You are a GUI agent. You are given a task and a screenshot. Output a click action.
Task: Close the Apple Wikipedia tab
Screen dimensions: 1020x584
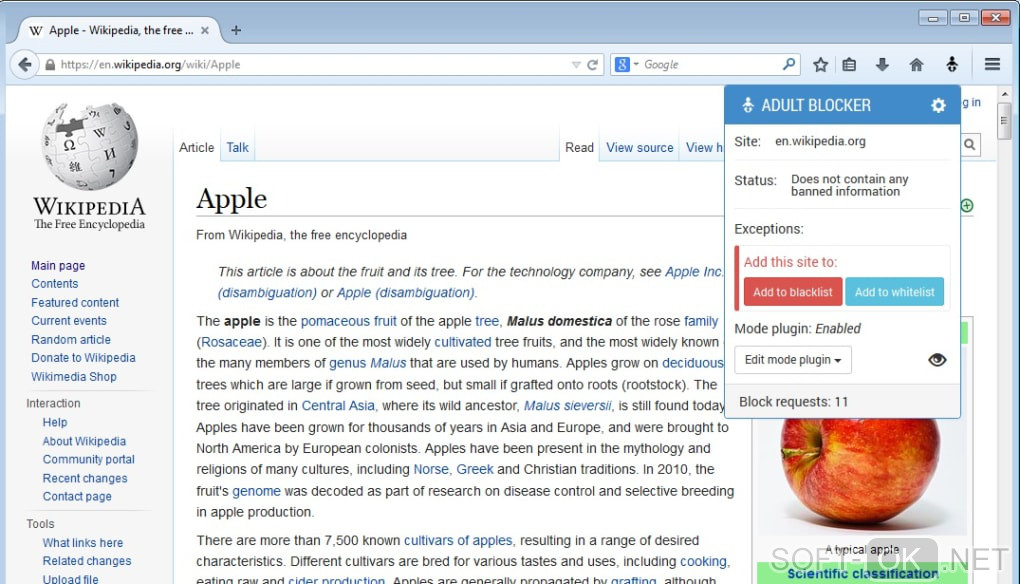click(205, 30)
